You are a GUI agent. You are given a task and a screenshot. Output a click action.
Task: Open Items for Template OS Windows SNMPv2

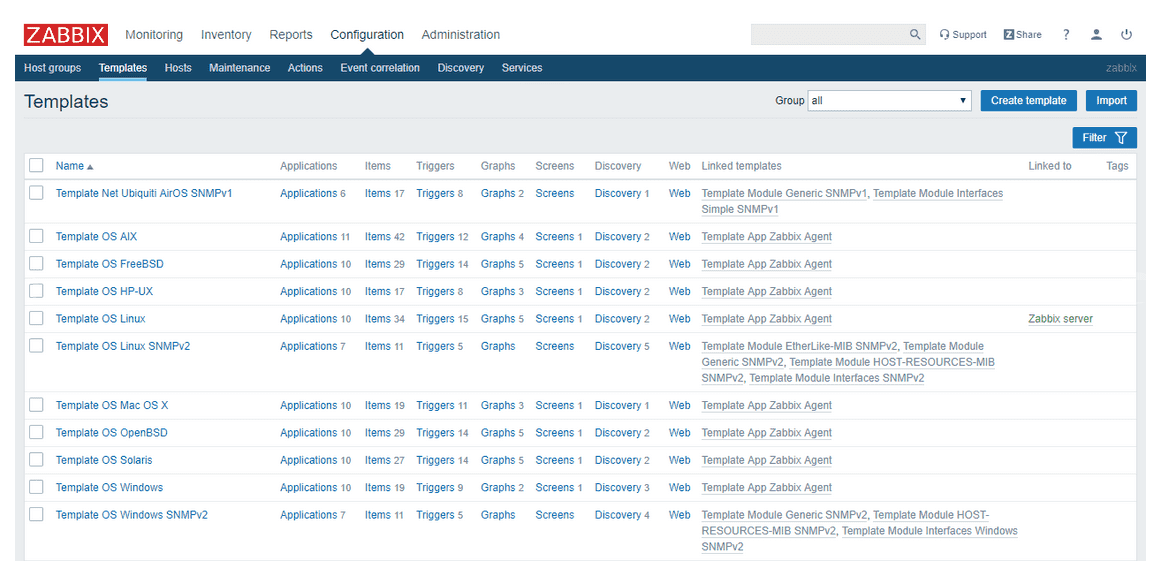coord(377,515)
